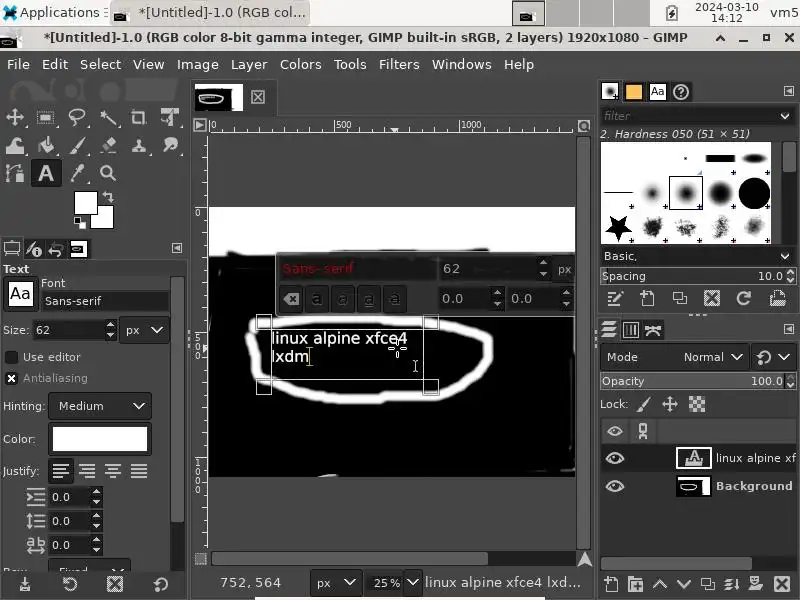Screen dimensions: 800x600
Task: Hide the linux alpine xf text layer
Action: (x=615, y=458)
